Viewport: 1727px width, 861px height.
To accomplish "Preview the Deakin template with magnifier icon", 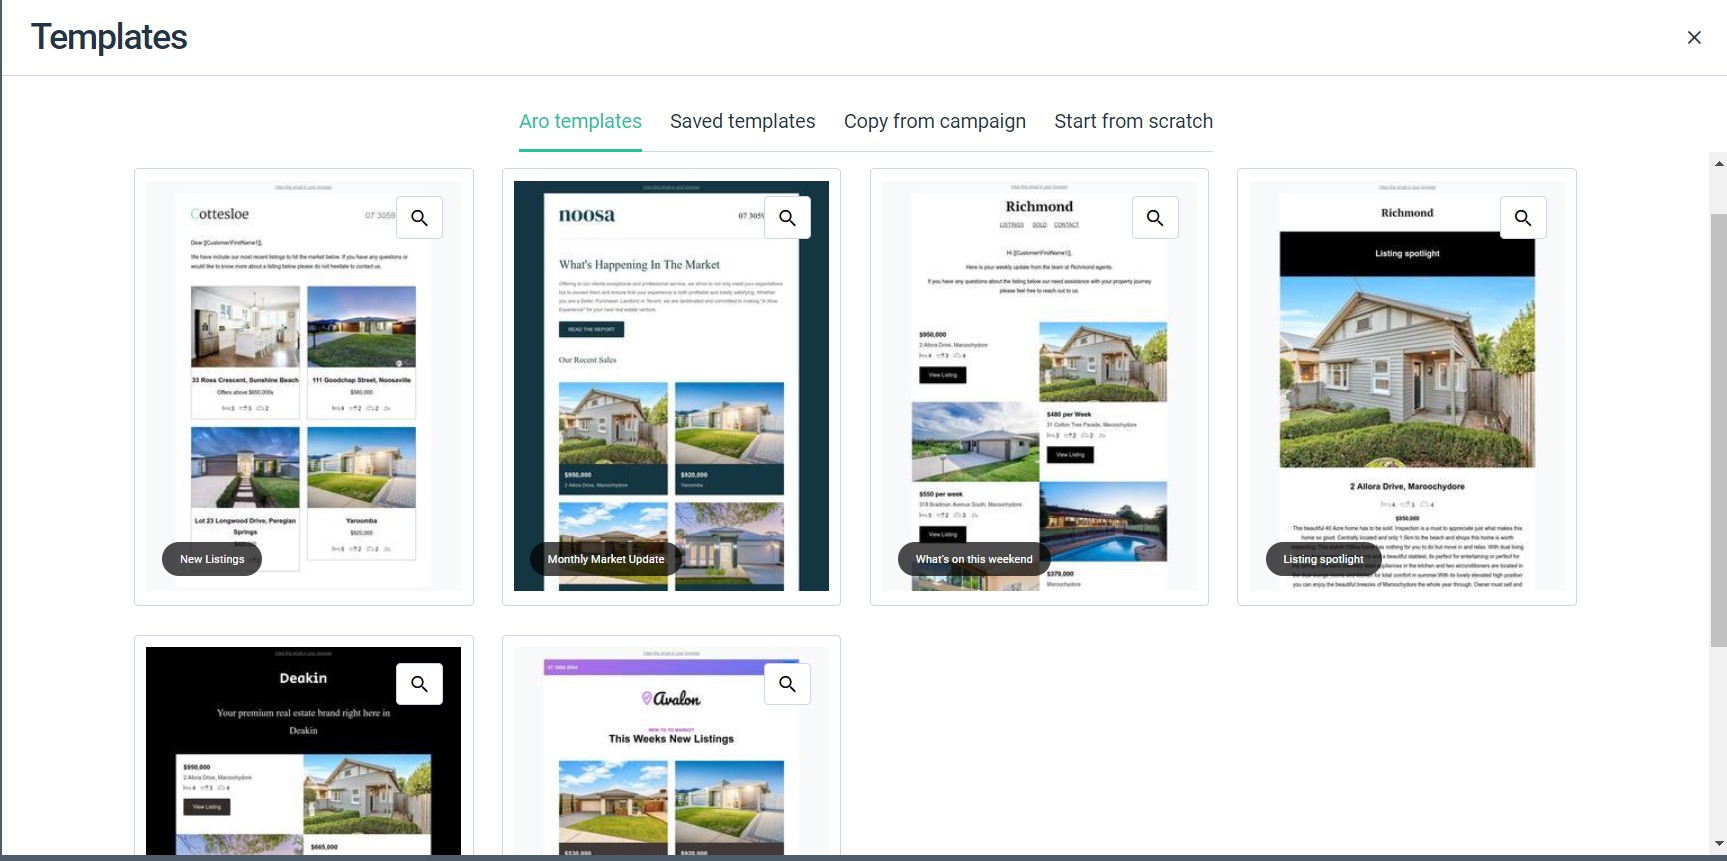I will 420,684.
